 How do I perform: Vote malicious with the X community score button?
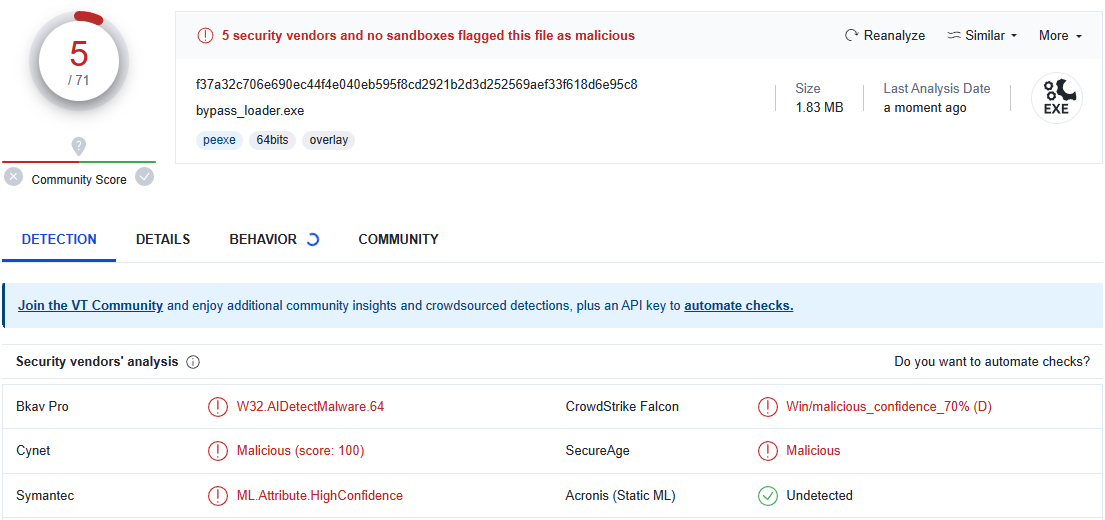pos(13,177)
